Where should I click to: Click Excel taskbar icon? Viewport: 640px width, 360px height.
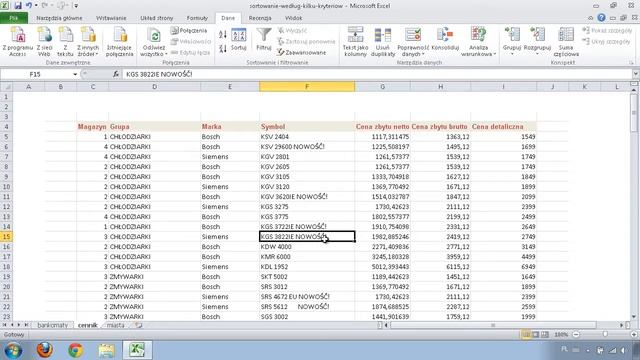tap(137, 350)
